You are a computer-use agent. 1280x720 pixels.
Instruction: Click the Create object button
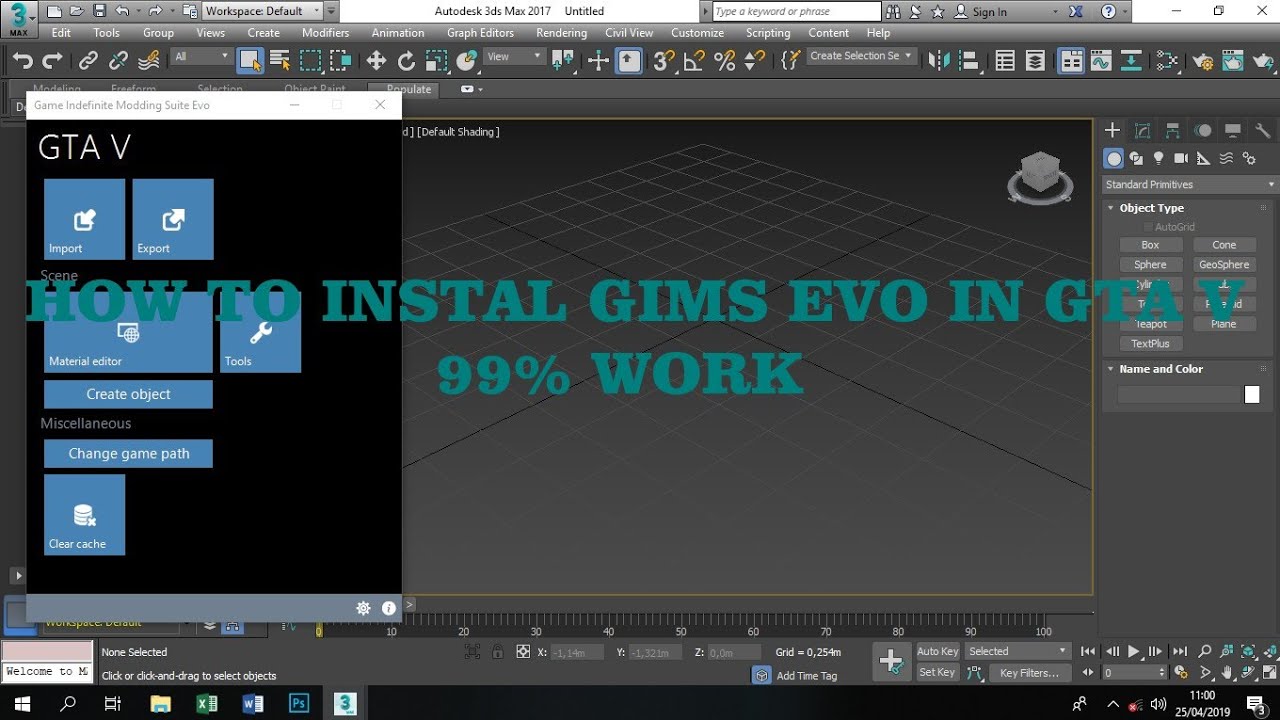point(128,394)
